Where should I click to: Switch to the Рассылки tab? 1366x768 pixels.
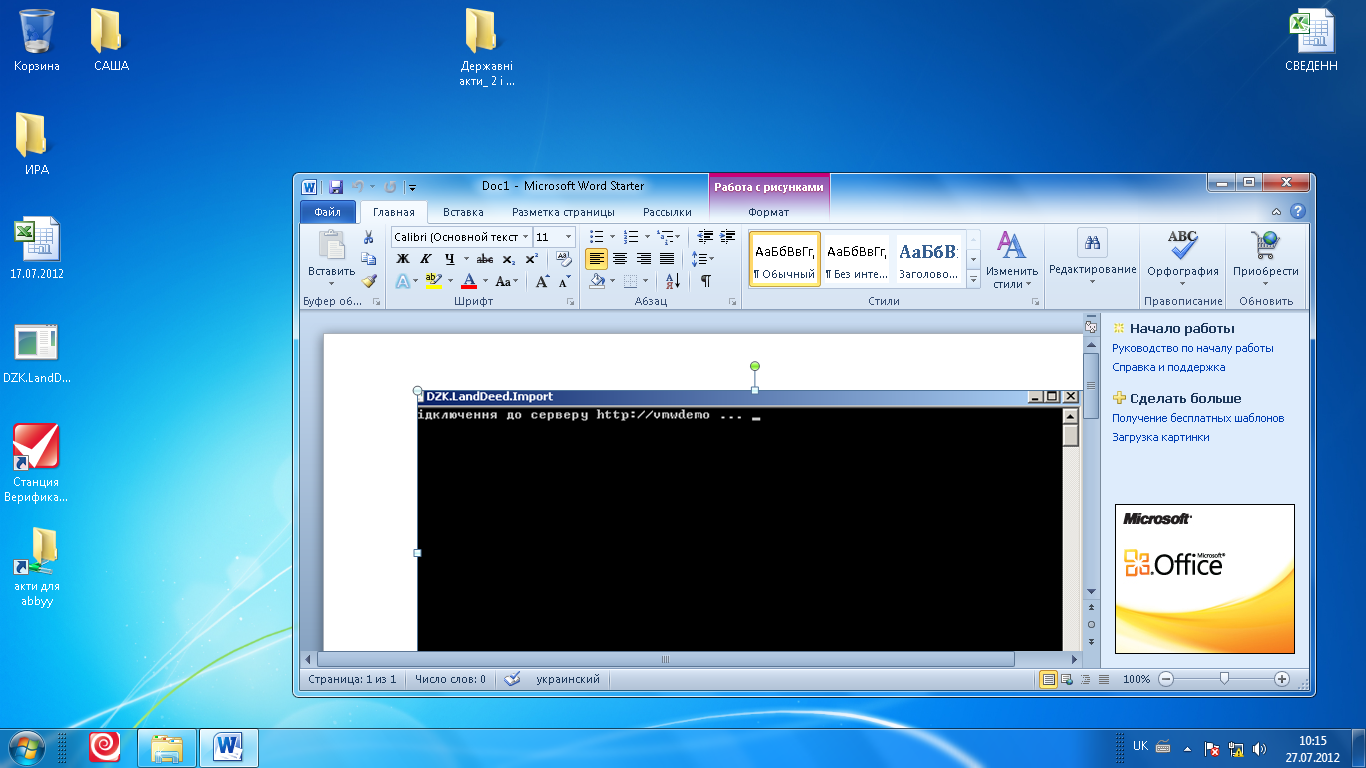pos(667,212)
